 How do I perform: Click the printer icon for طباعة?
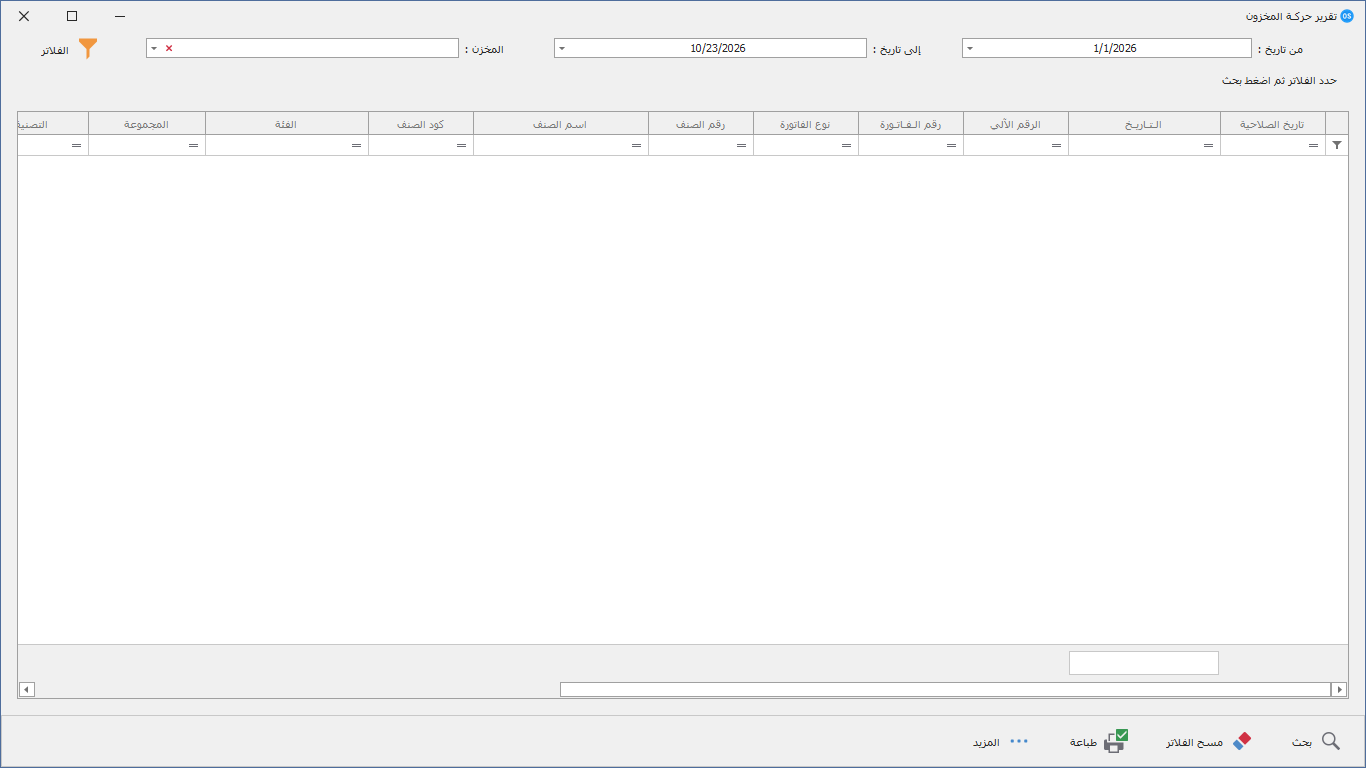[1115, 741]
